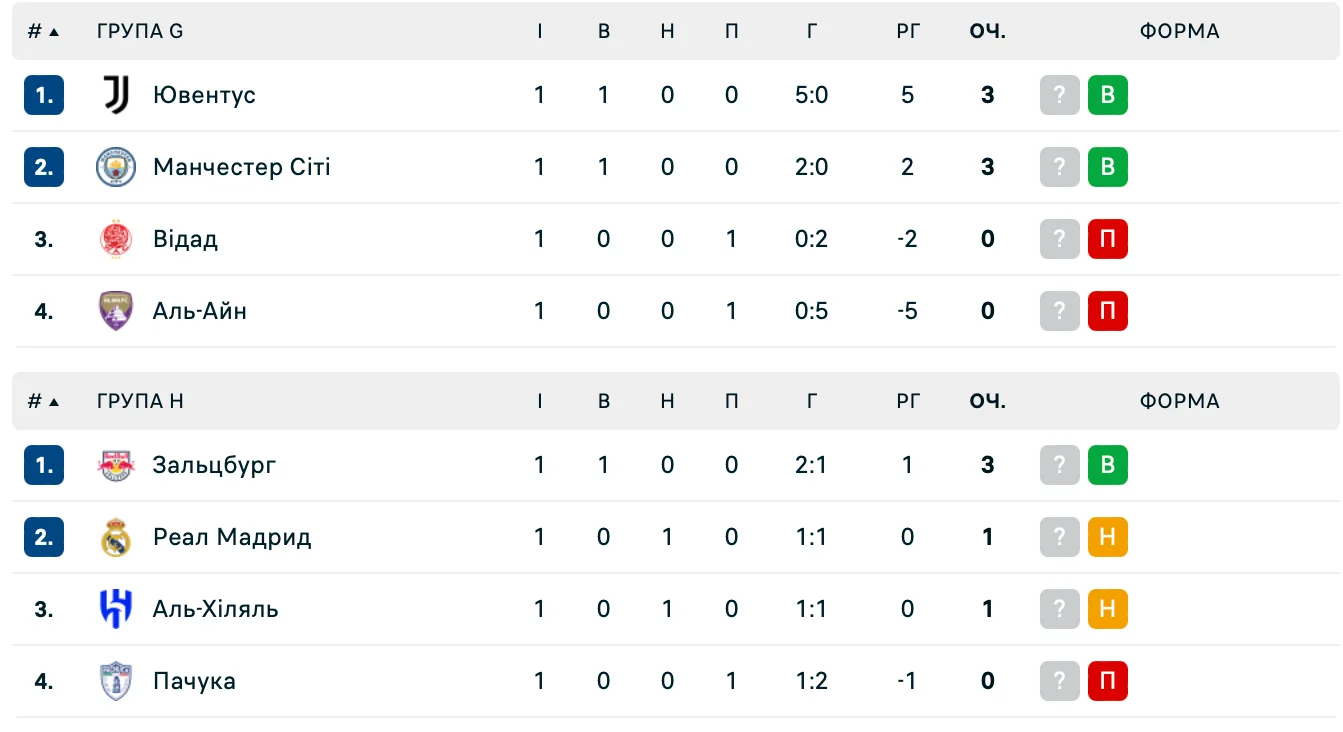
Task: Sort Group G by ОЧ. points header
Action: click(987, 31)
